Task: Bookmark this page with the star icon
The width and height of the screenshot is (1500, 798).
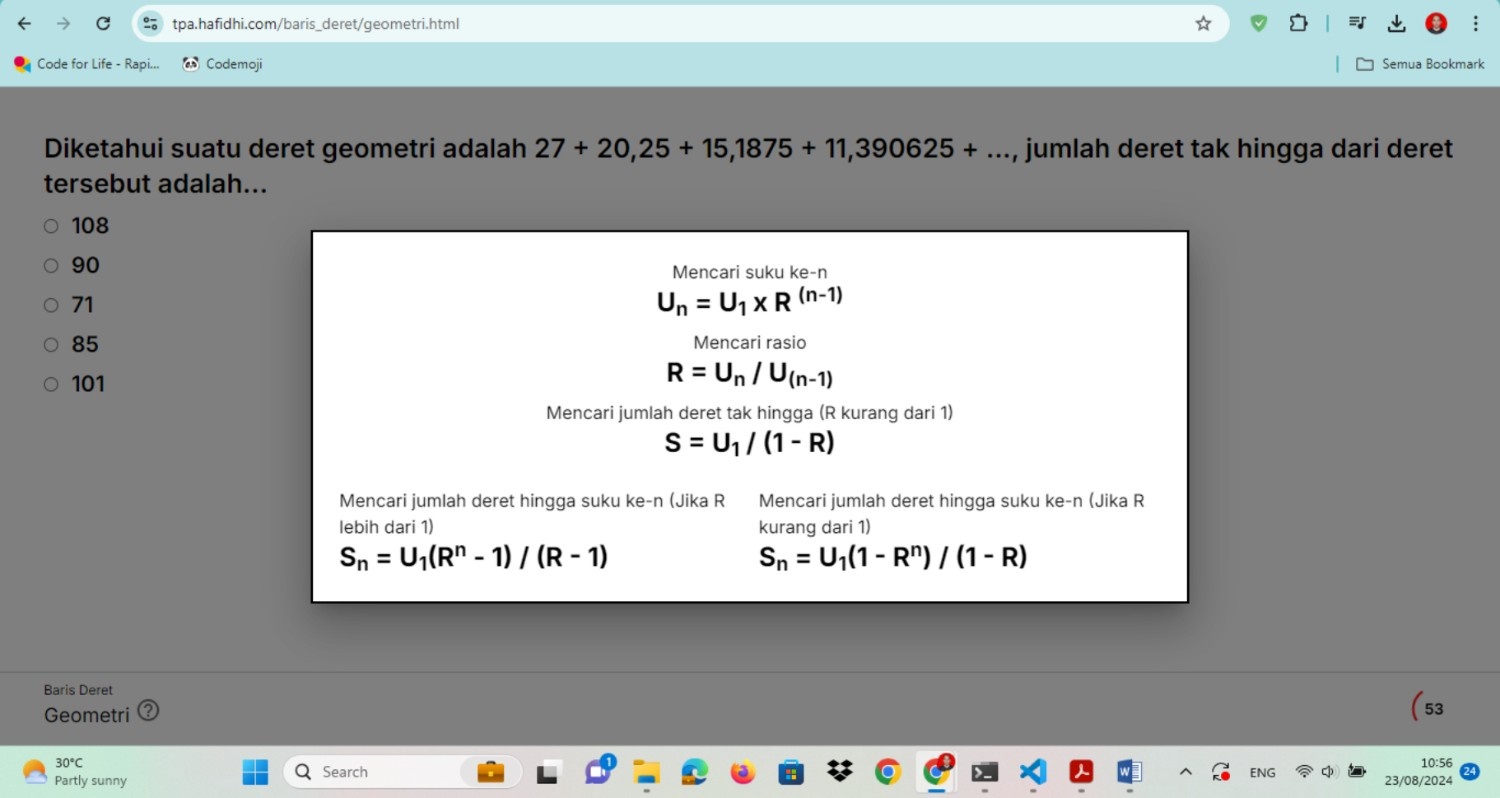Action: pos(1203,24)
